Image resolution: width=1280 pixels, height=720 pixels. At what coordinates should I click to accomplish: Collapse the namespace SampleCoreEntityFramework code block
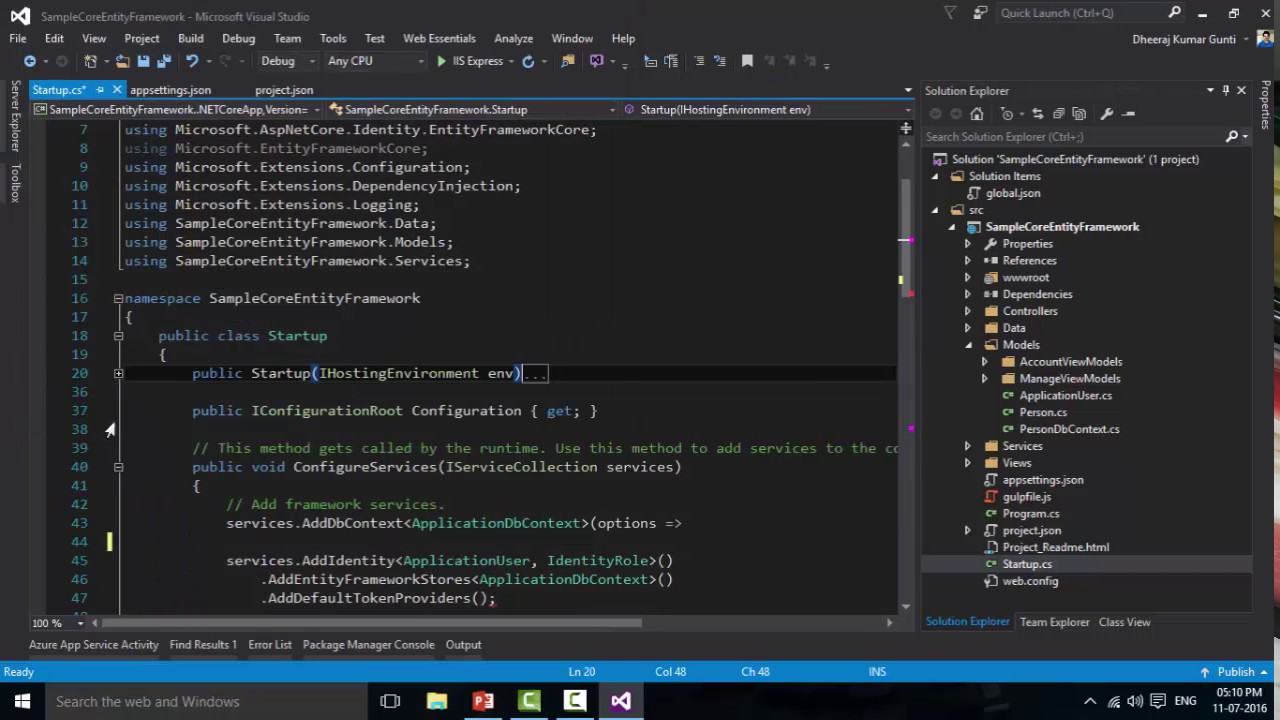coord(118,298)
